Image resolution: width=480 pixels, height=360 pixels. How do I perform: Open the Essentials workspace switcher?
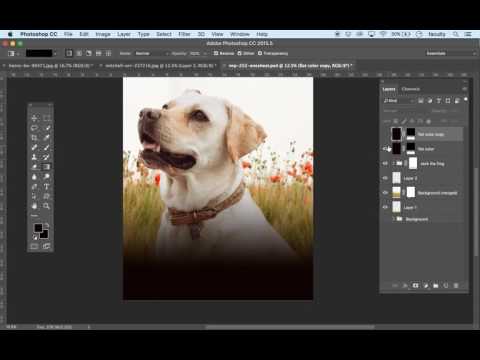pyautogui.click(x=451, y=53)
